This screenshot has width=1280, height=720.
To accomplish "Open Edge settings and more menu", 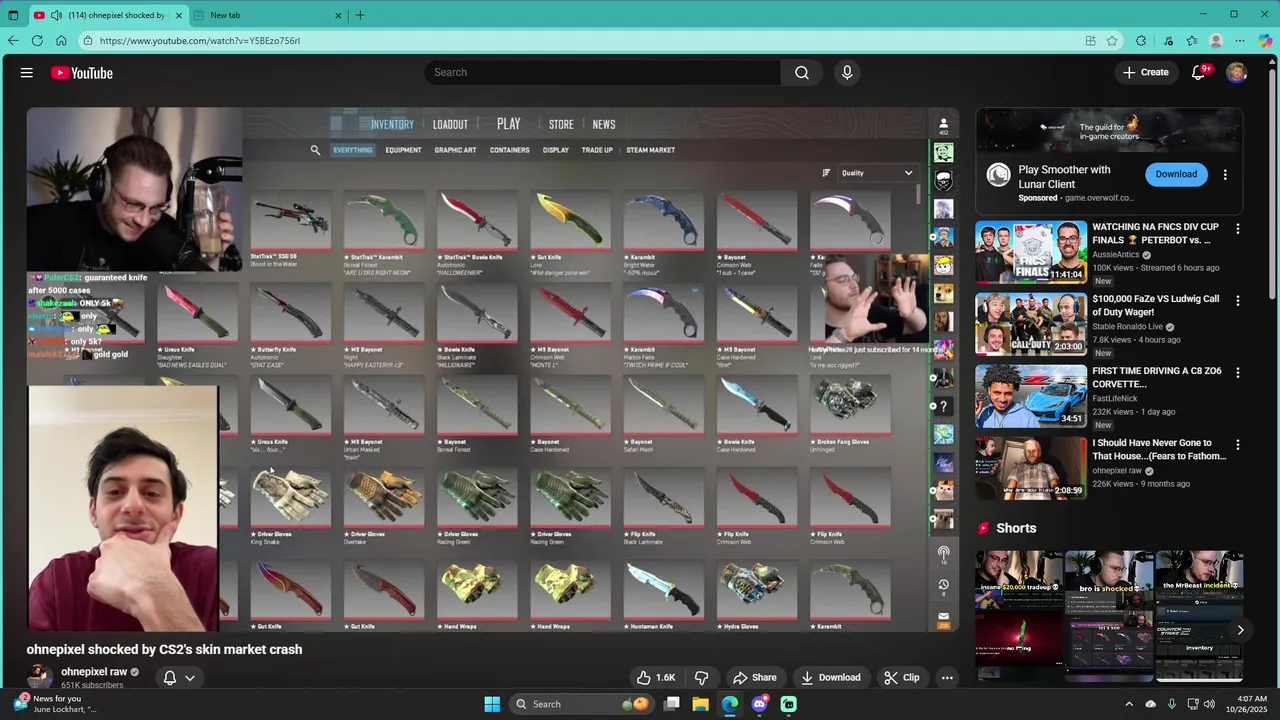I will tap(1240, 41).
